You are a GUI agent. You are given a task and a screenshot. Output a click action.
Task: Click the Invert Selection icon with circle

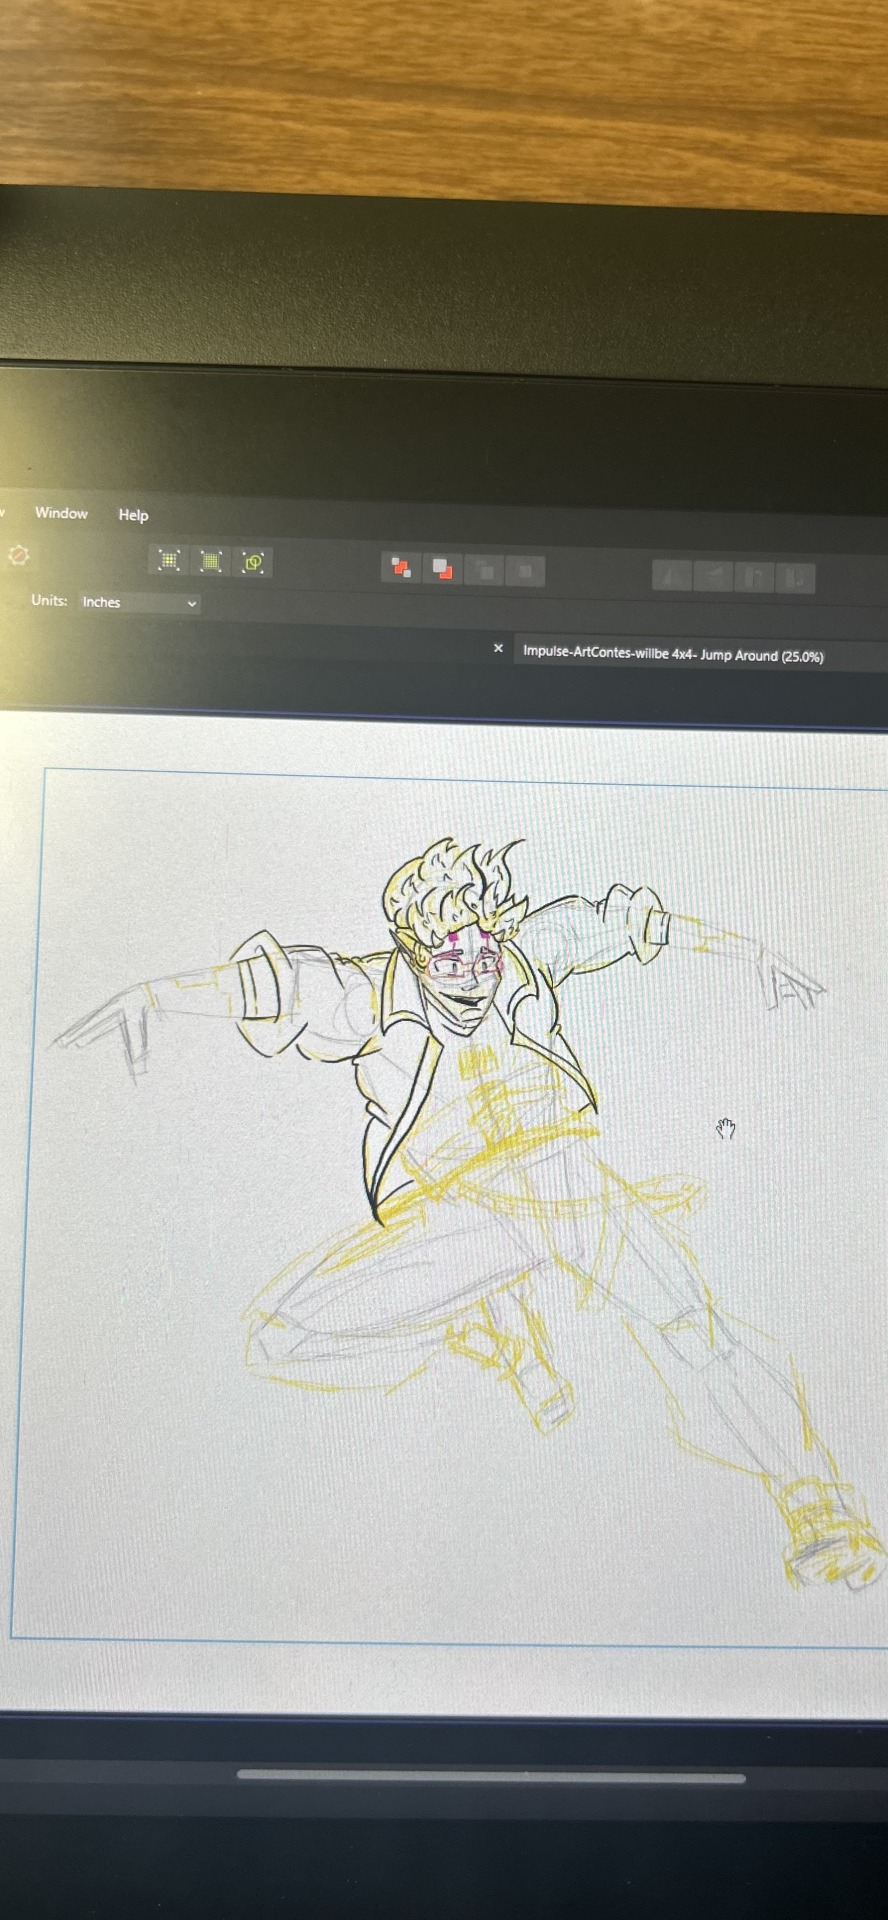(x=253, y=562)
